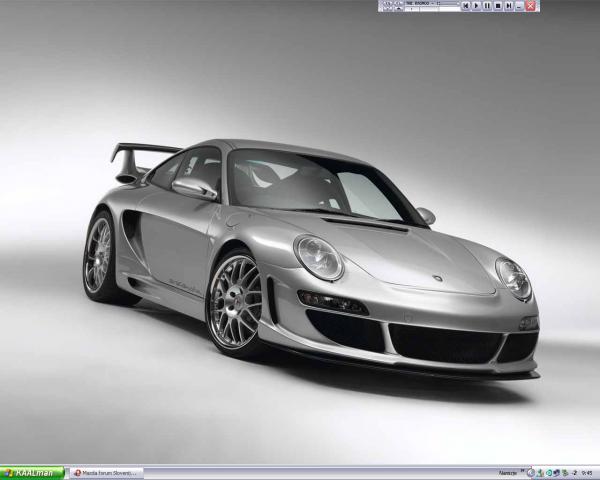Expand the Namizje toolbar chevron
Screen dimensions: 600x480
pos(522,473)
